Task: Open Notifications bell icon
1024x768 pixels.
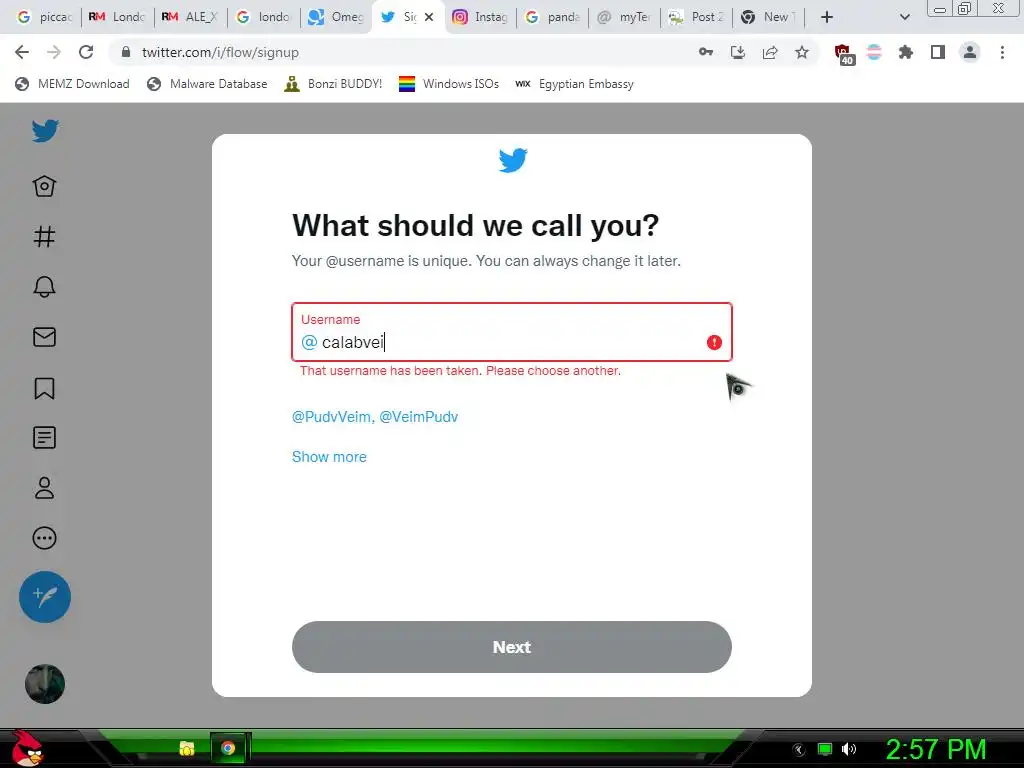Action: tap(44, 287)
